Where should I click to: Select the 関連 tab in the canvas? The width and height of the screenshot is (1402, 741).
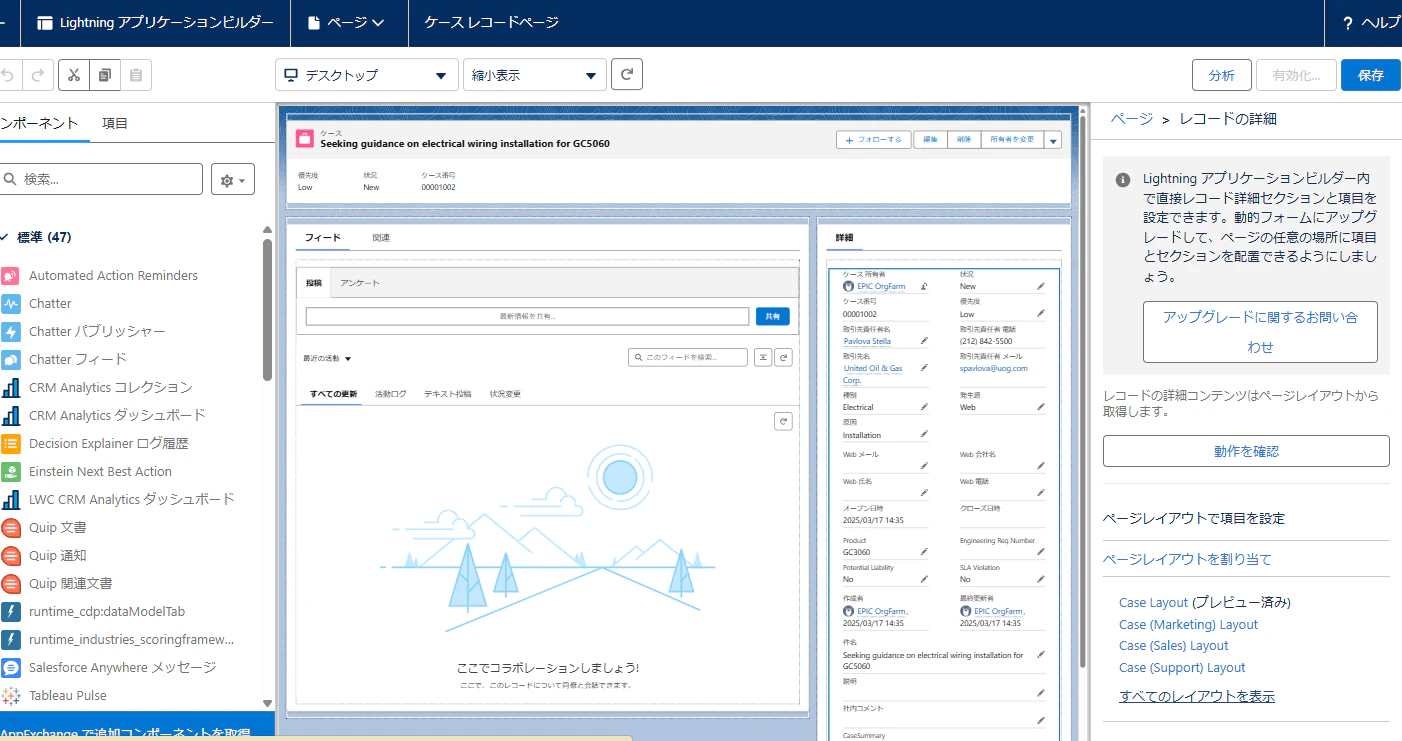[381, 238]
